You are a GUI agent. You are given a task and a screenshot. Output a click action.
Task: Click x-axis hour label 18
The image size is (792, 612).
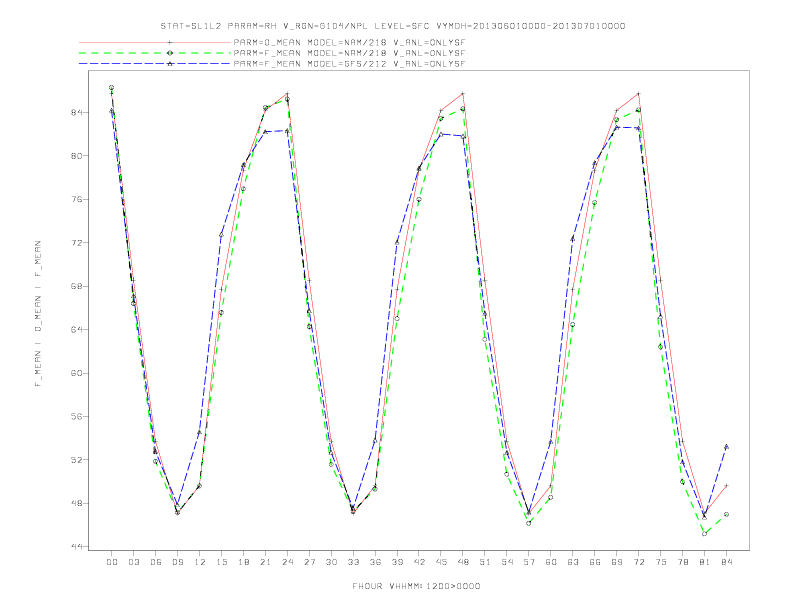pos(243,562)
